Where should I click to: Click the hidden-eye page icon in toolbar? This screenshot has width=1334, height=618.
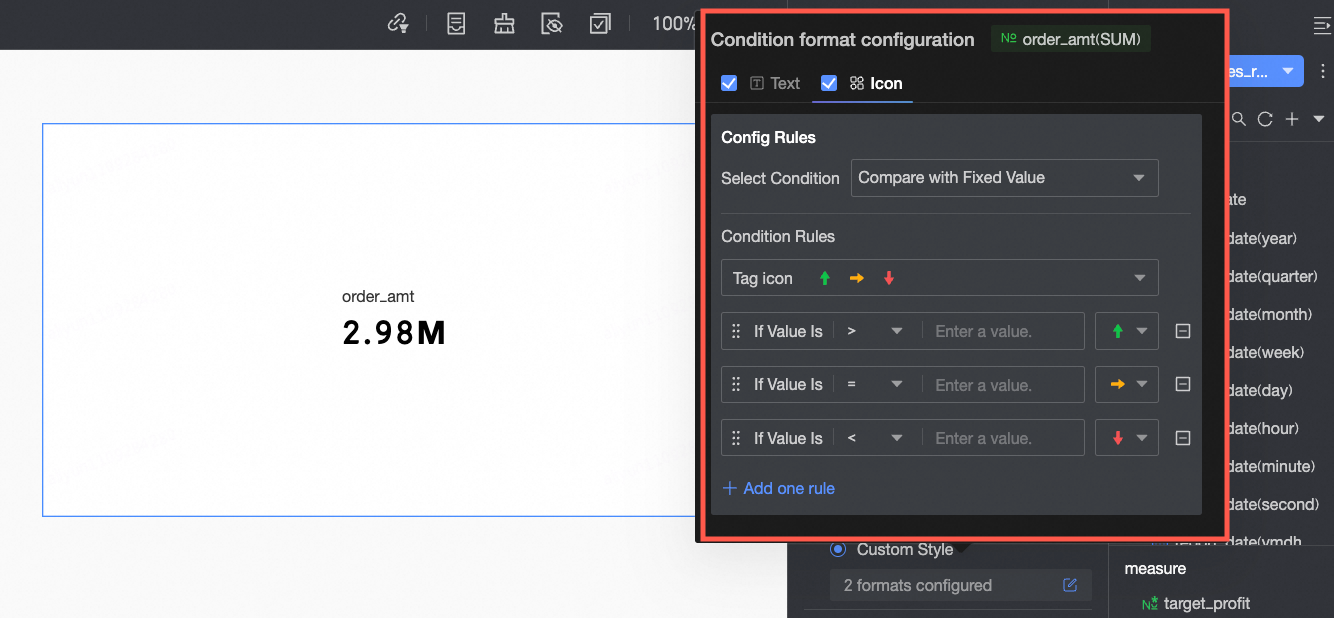tap(552, 23)
